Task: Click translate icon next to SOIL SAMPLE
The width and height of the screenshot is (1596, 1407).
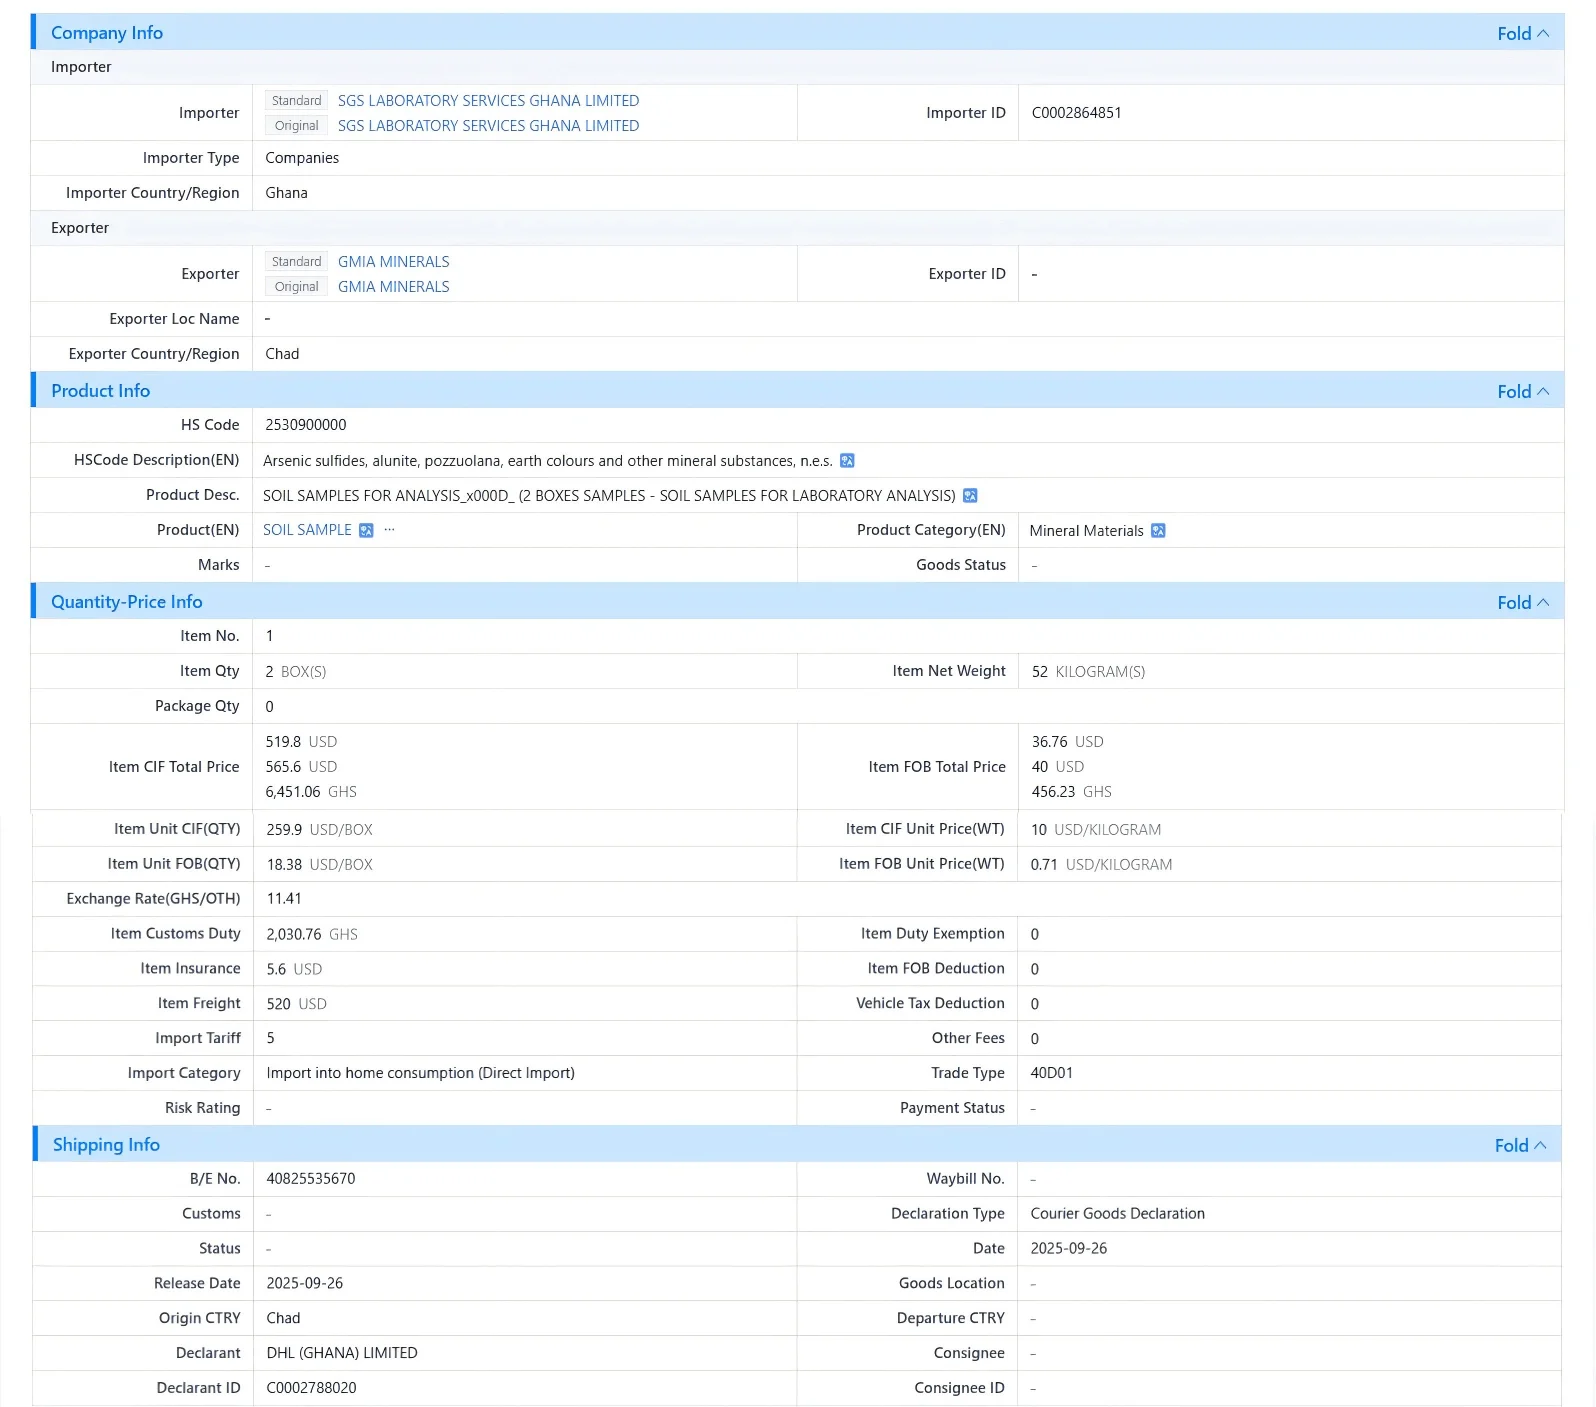Action: click(366, 530)
